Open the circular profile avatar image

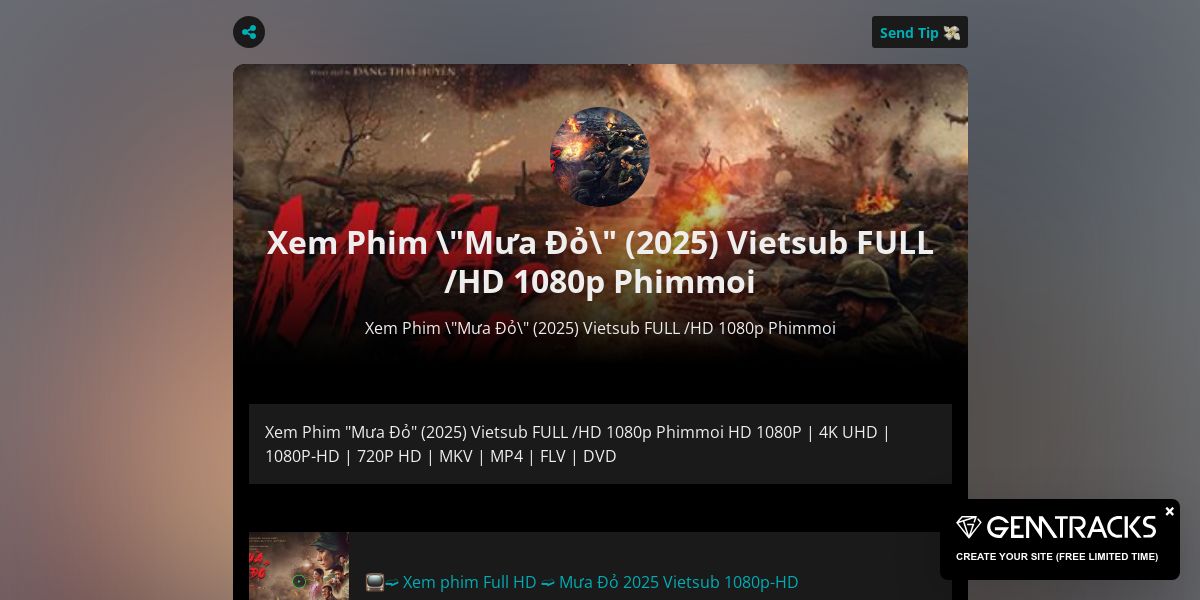point(600,157)
